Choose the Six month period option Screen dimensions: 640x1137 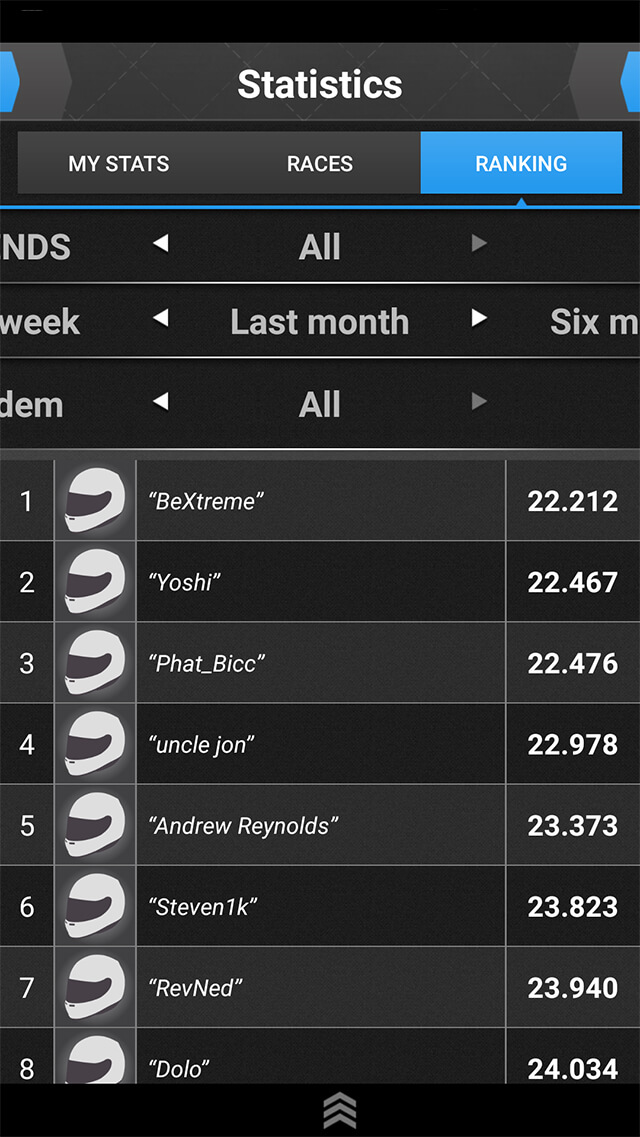(x=595, y=321)
